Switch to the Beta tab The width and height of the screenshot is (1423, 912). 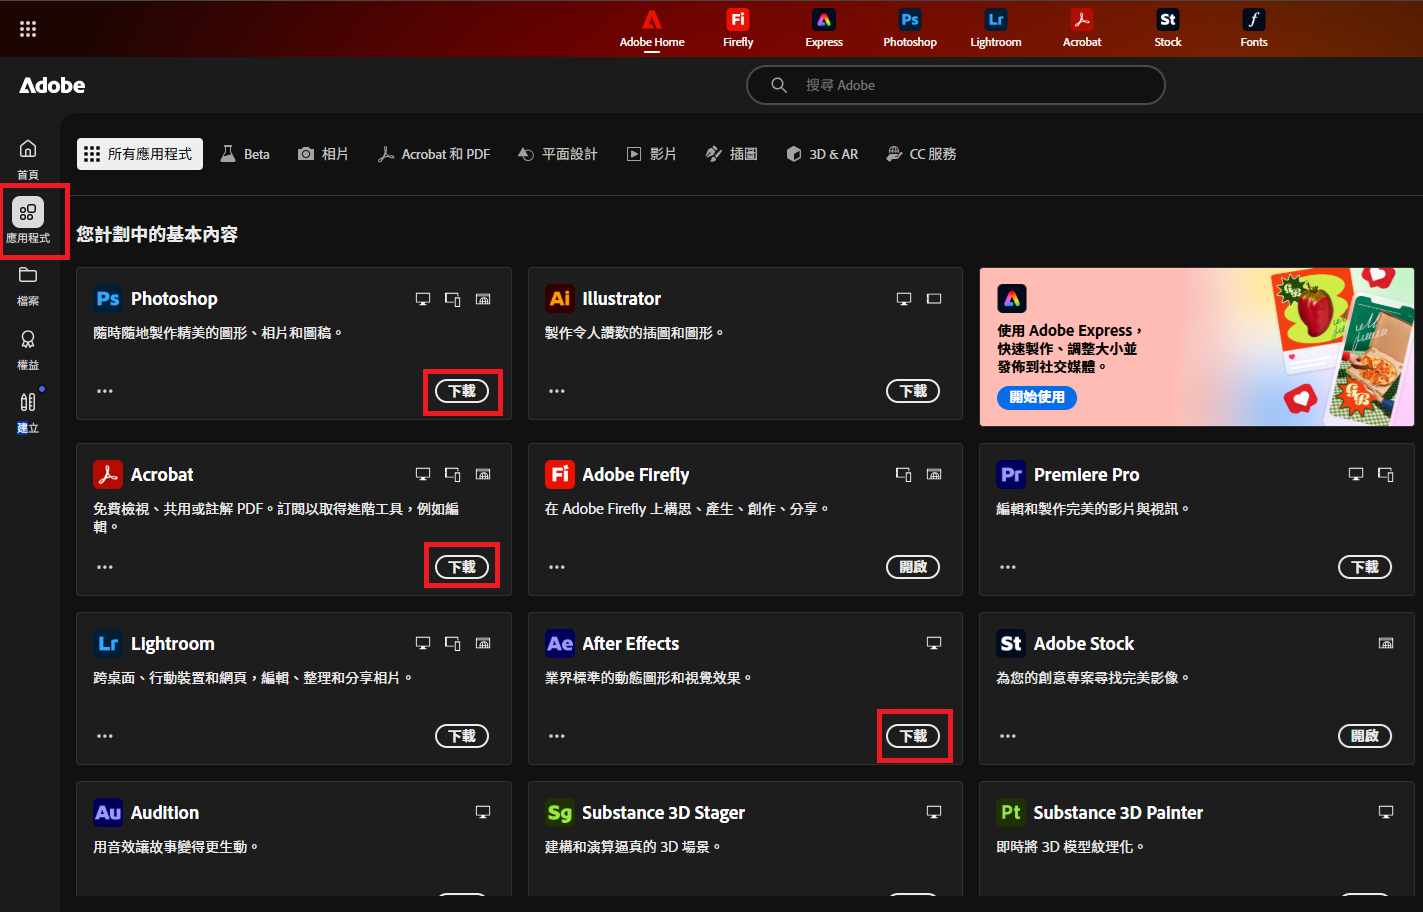coord(246,154)
